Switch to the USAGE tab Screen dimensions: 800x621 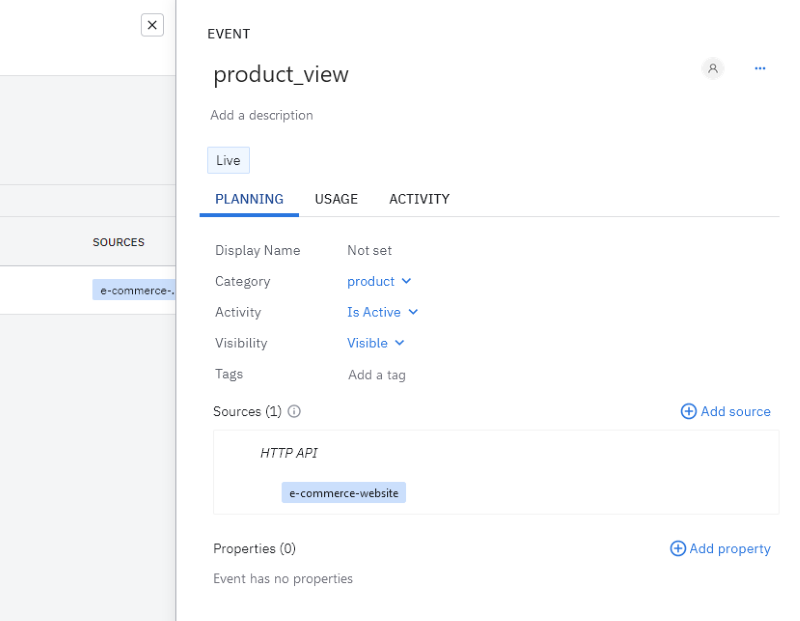[x=336, y=199]
